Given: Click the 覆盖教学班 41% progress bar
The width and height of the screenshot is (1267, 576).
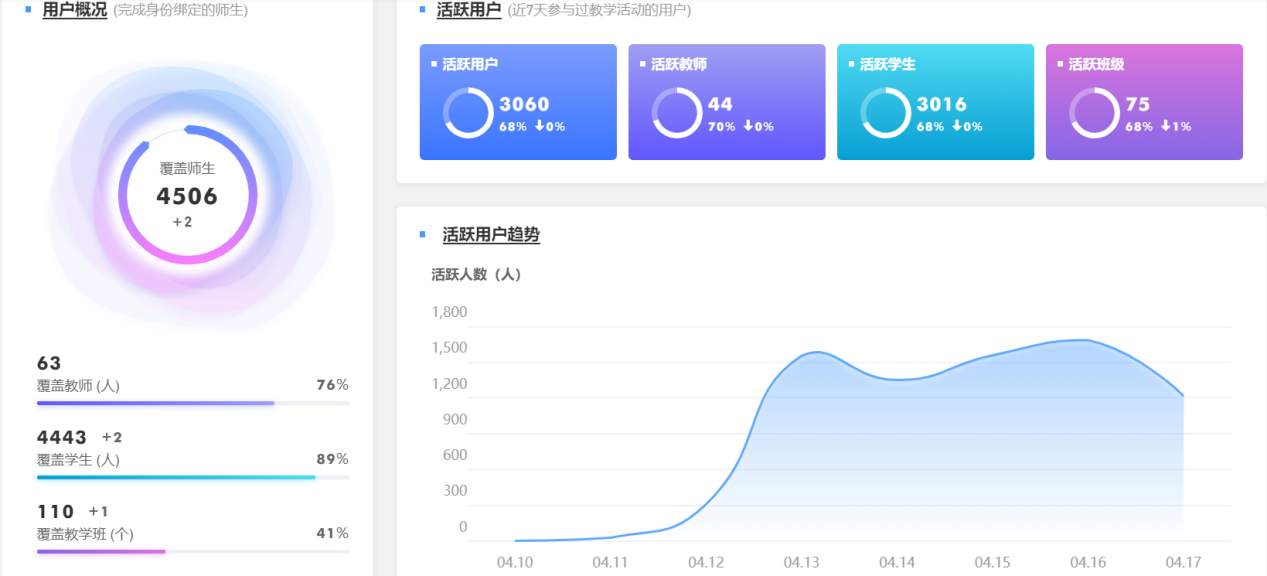Looking at the screenshot, I should tap(193, 551).
